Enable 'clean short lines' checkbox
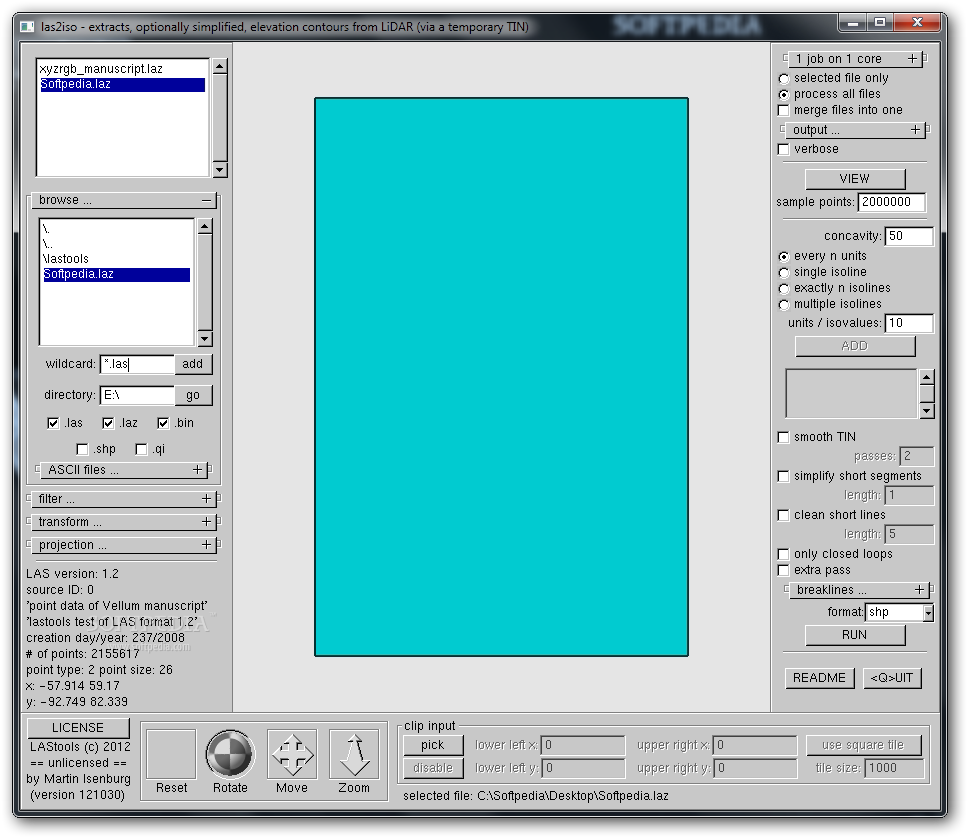This screenshot has height=838, width=968. point(783,515)
